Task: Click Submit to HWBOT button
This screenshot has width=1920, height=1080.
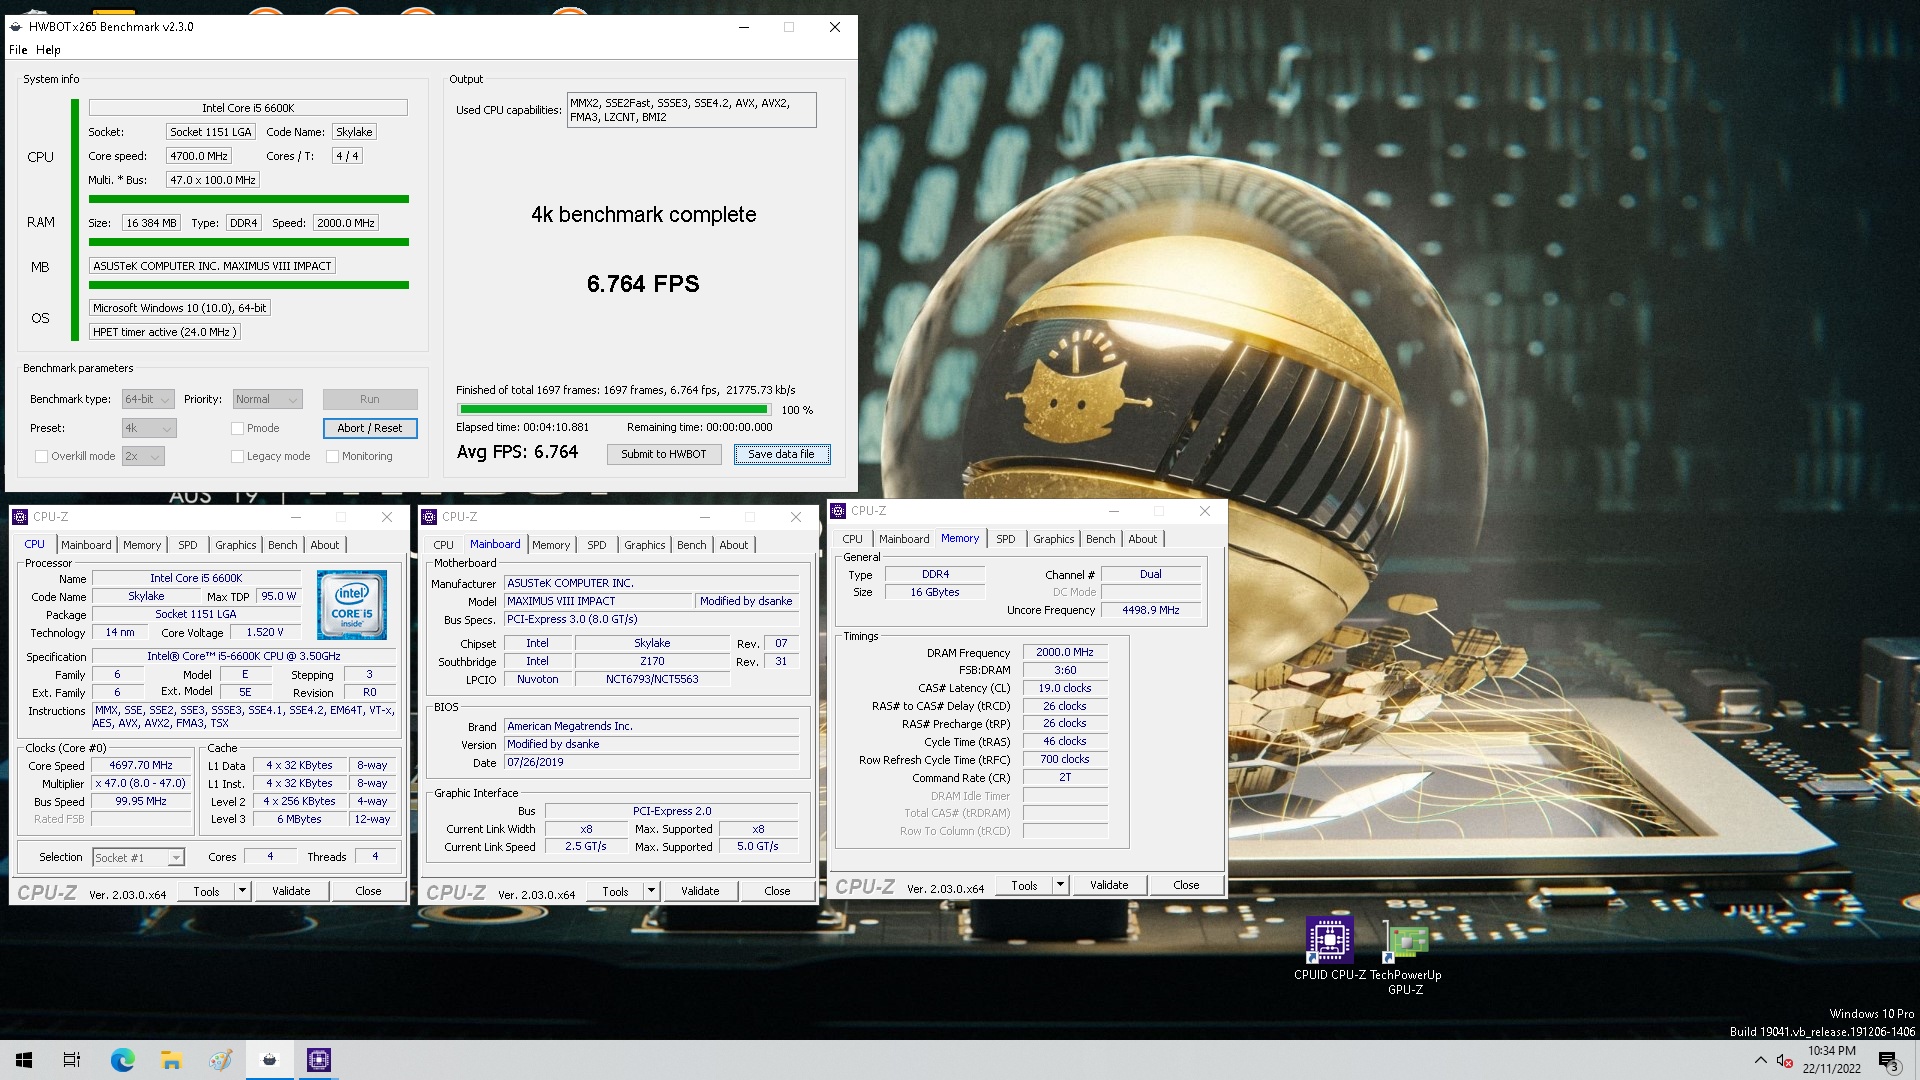Action: coord(664,454)
